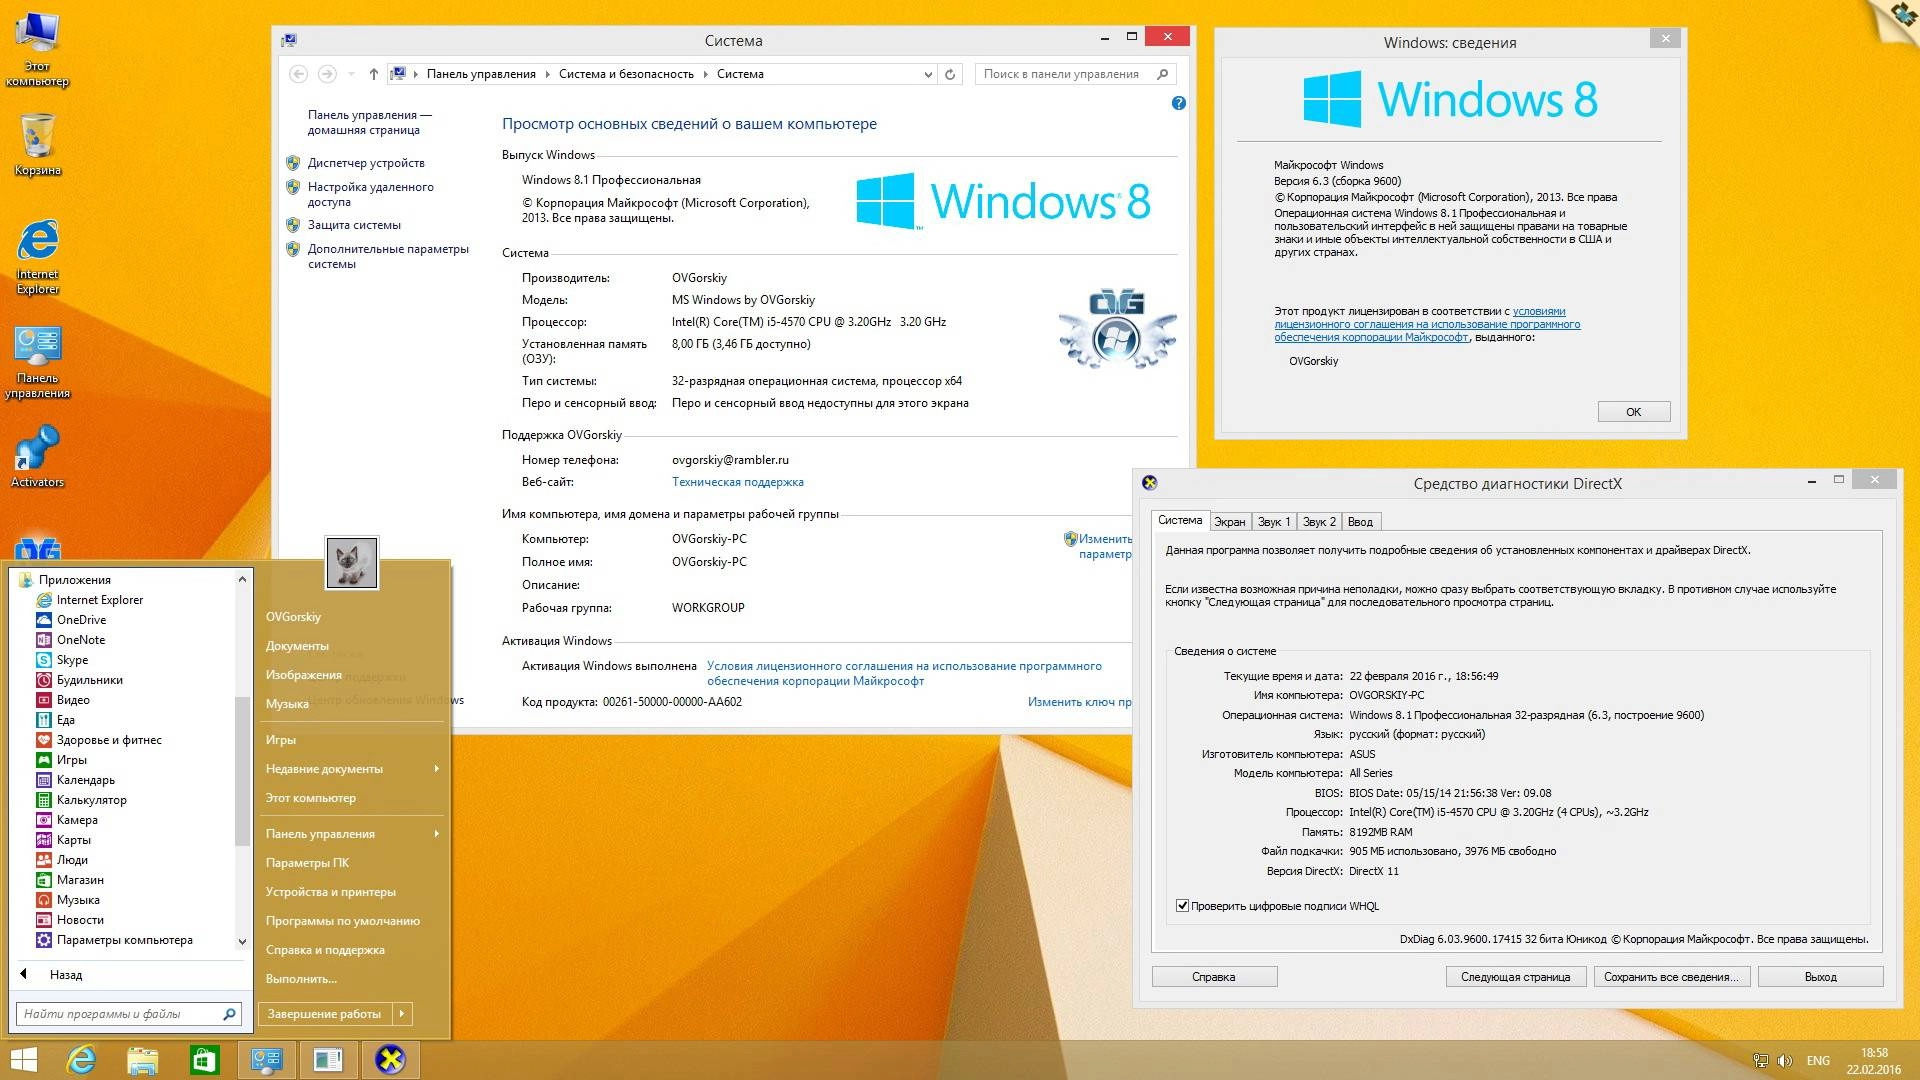This screenshot has width=1920, height=1080.
Task: Toggle Проверить цифровые подписи WHQL checkbox
Action: tap(1182, 906)
